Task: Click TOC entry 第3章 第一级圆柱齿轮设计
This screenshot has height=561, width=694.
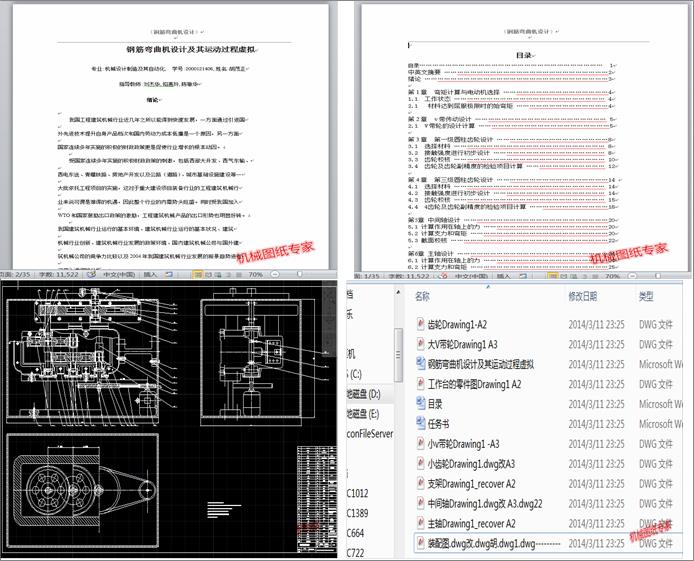Action: tap(451, 139)
